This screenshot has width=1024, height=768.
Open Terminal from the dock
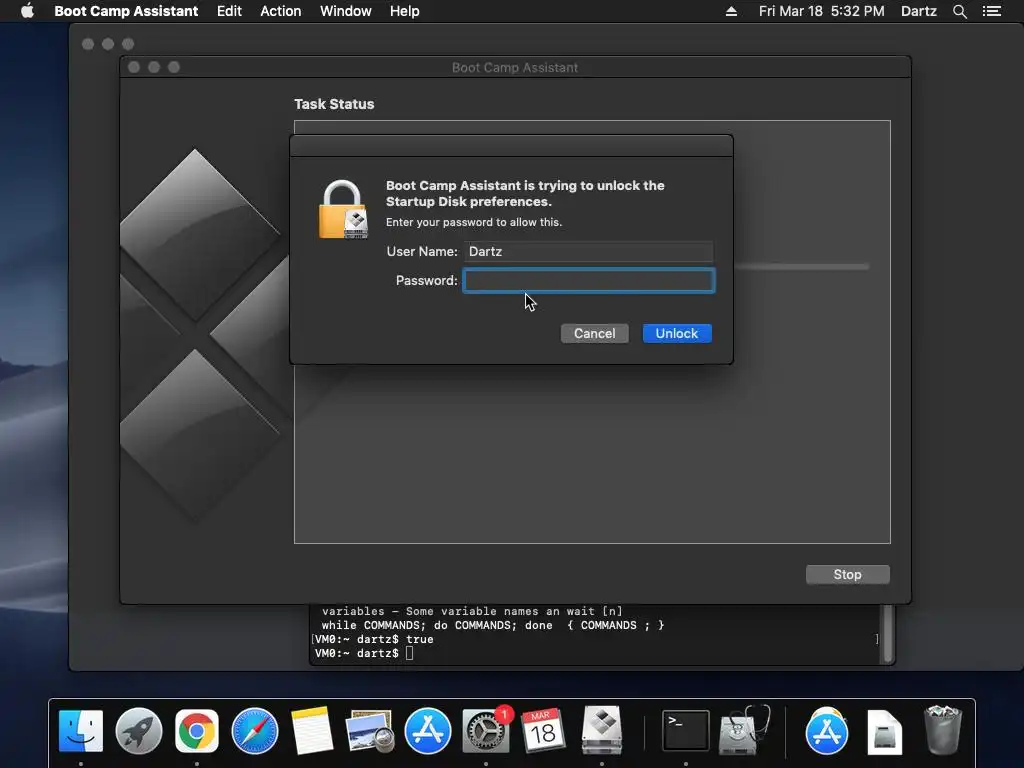pos(686,731)
